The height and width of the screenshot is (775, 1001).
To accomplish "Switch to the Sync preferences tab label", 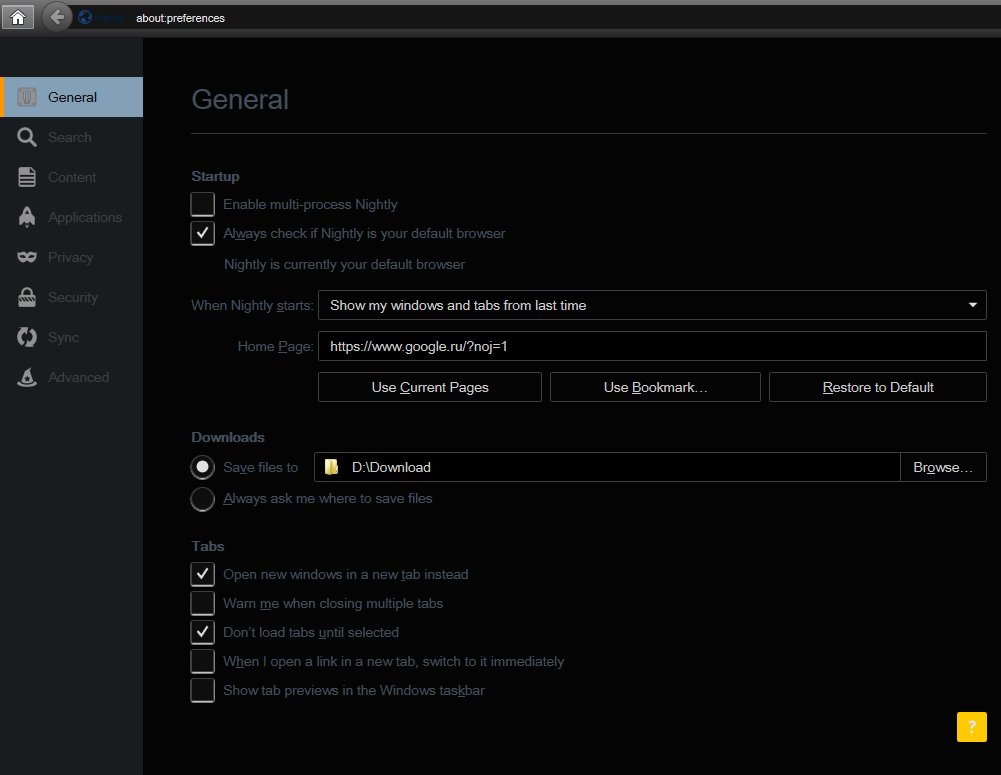I will point(63,337).
